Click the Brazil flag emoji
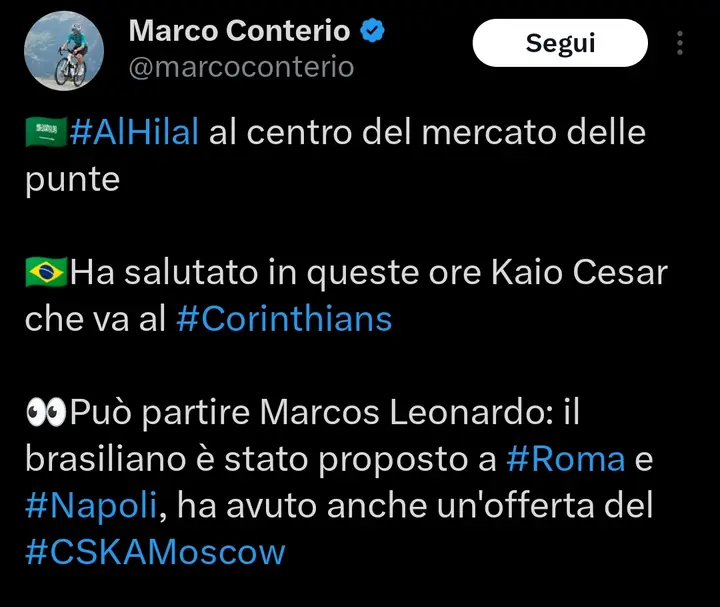Viewport: 720px width, 607px height. pos(46,272)
